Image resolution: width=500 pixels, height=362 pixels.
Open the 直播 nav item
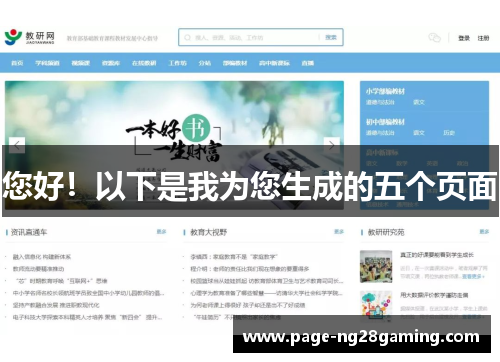point(308,63)
